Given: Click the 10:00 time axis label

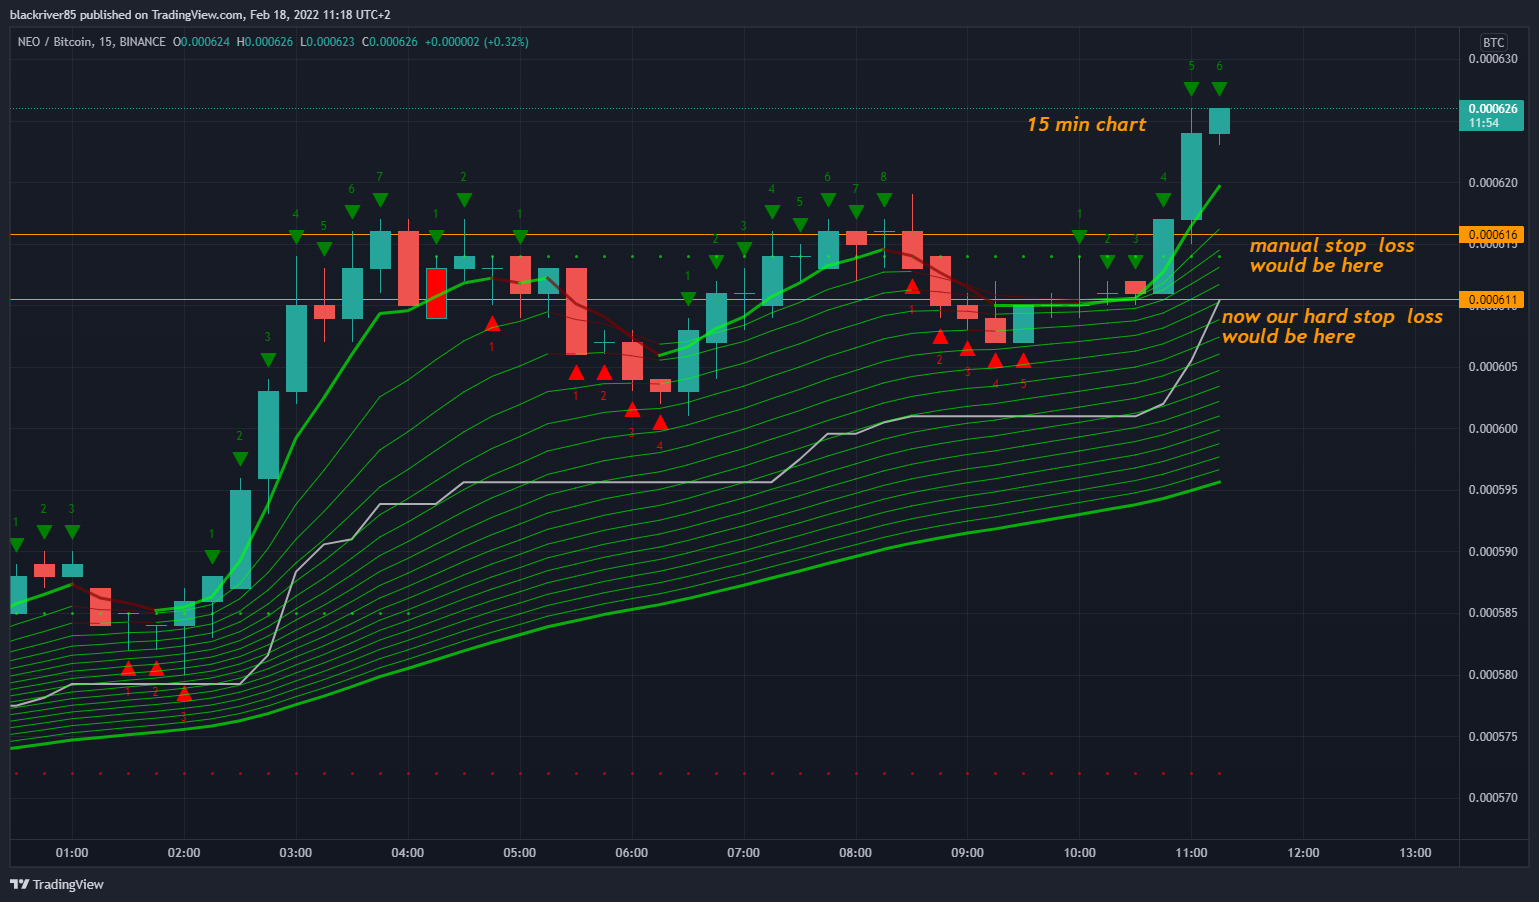Looking at the screenshot, I should pyautogui.click(x=1080, y=853).
